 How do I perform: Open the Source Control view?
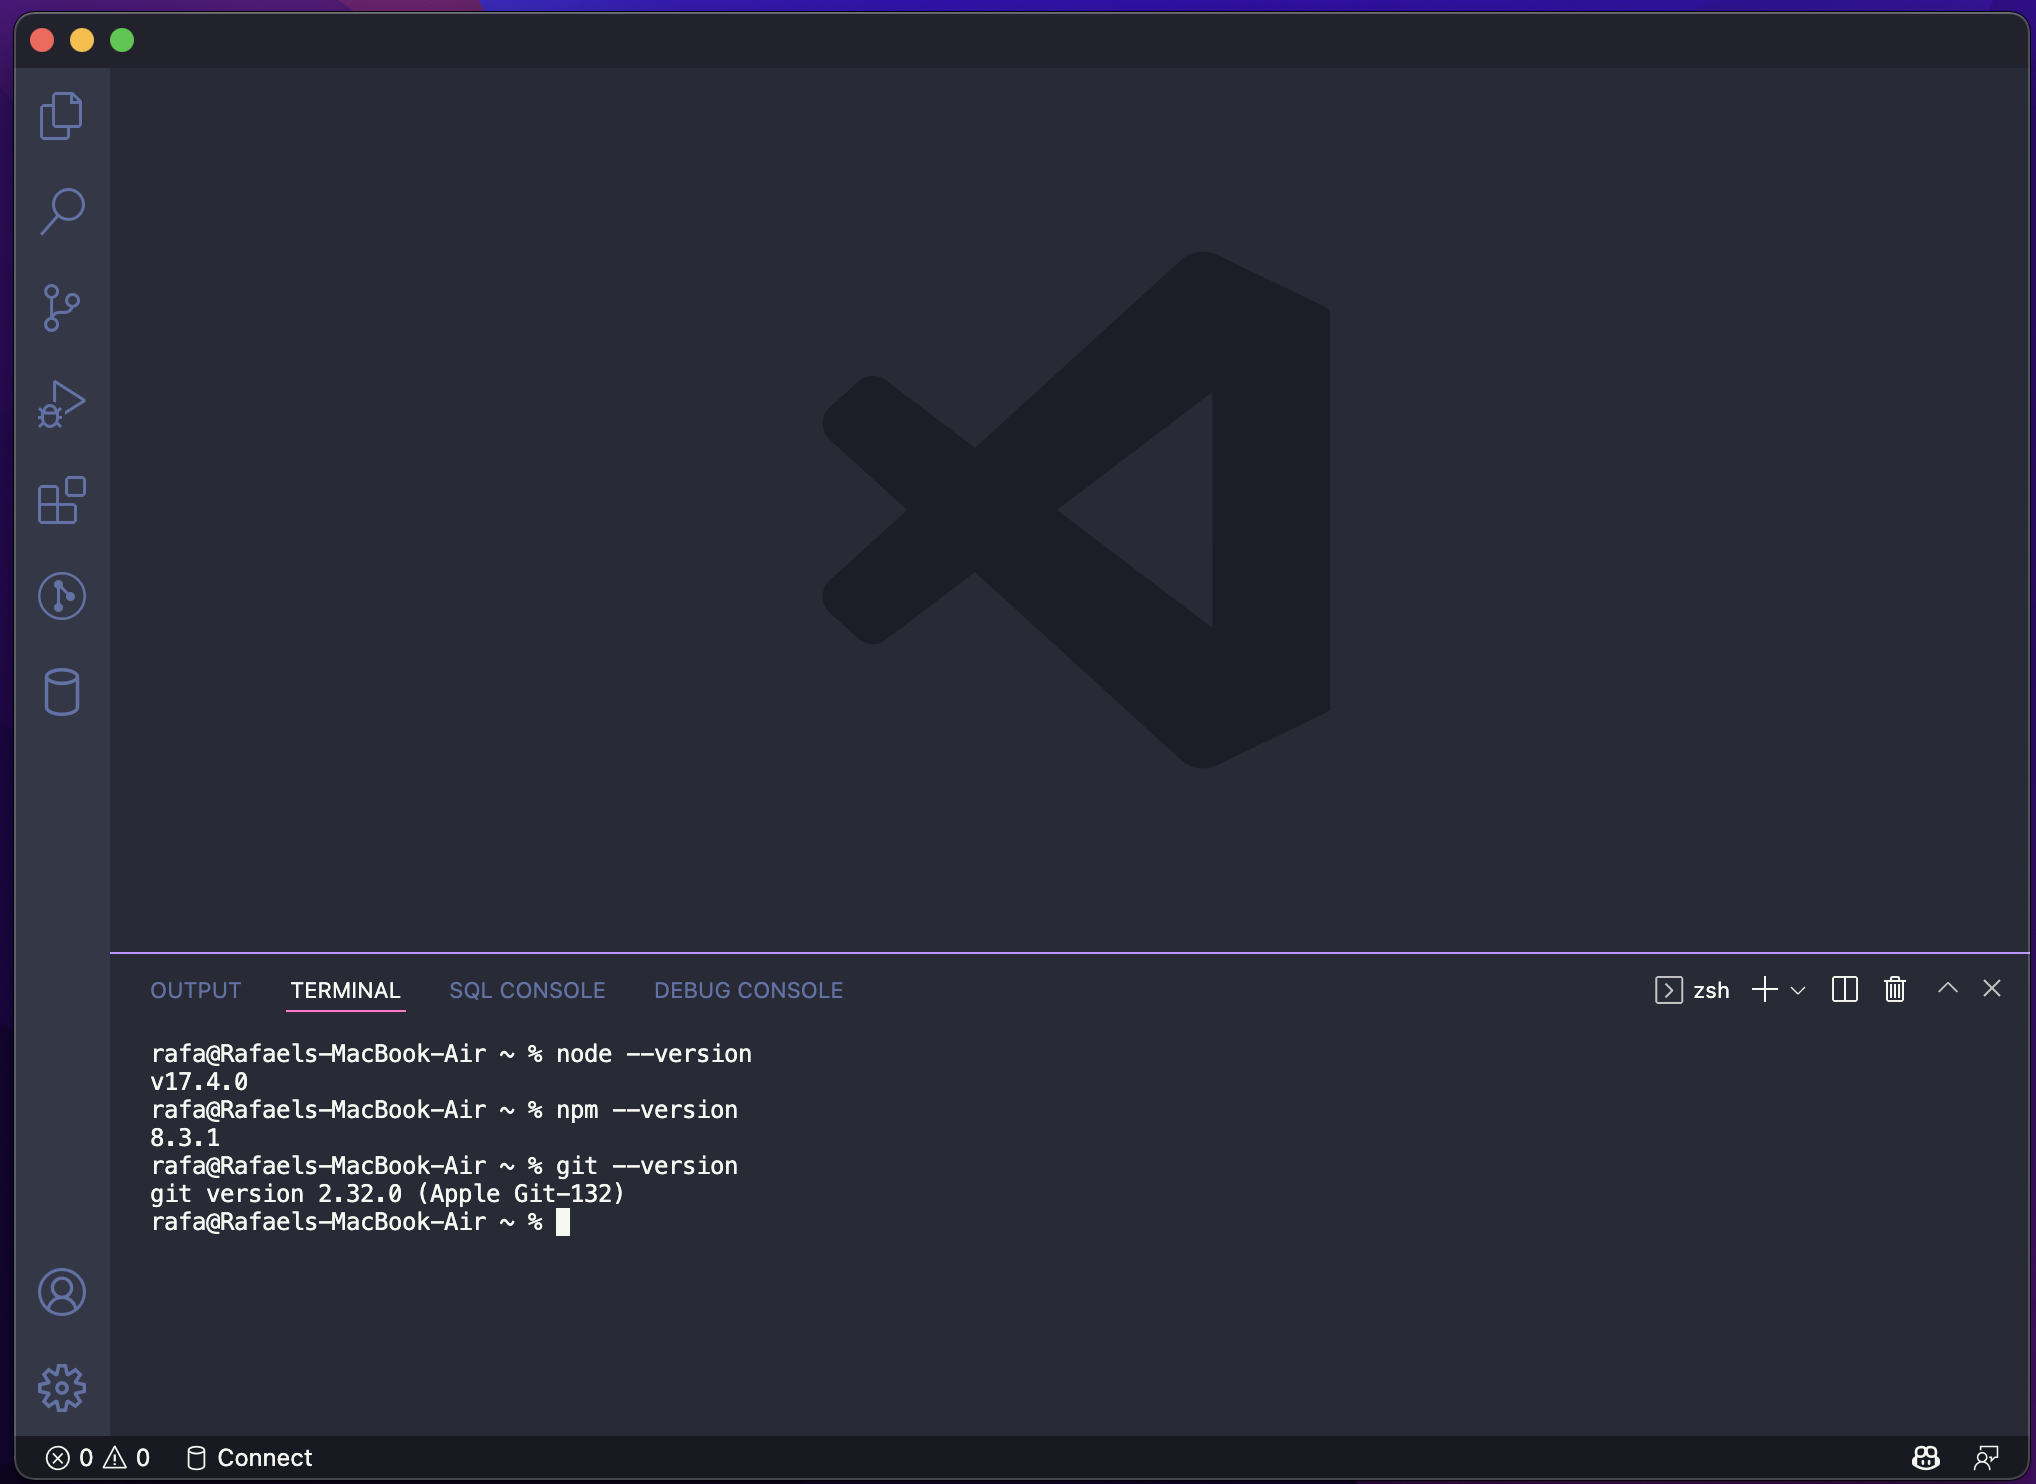coord(61,307)
